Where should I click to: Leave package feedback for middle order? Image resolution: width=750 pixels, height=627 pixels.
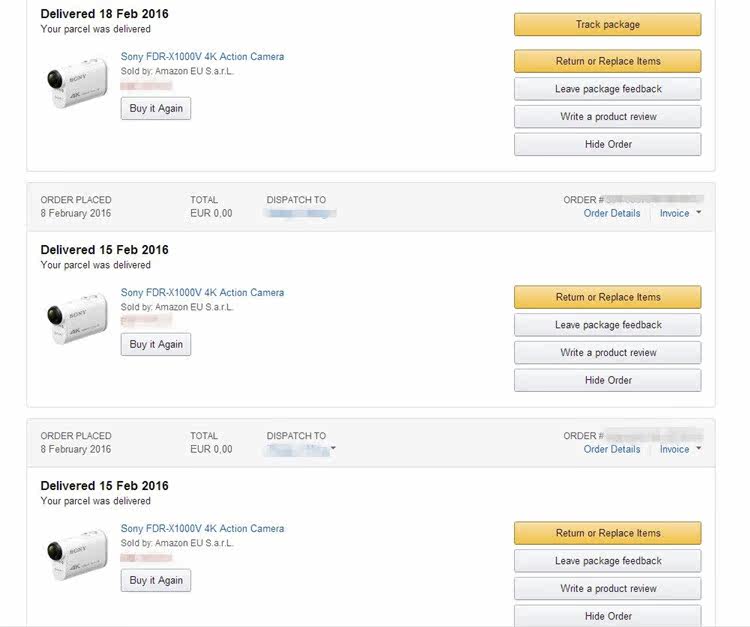tap(607, 325)
